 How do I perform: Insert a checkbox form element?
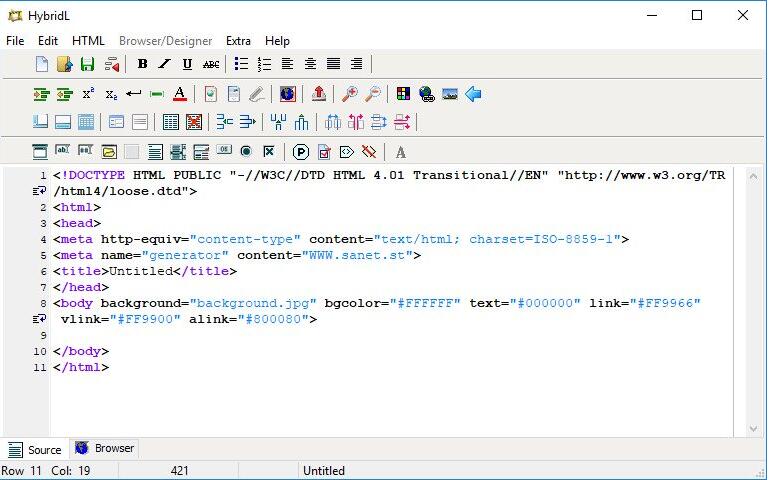click(x=269, y=151)
